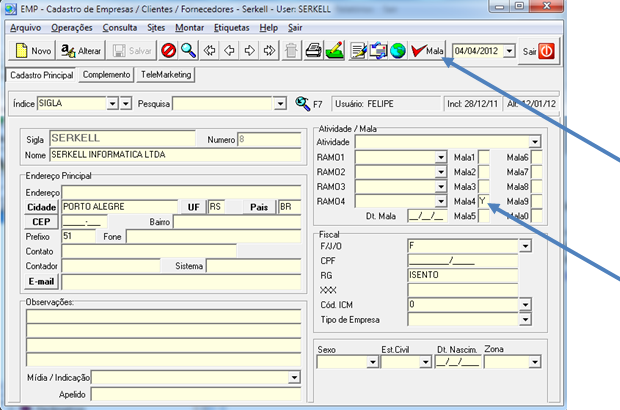The image size is (620, 410).
Task: Click the Mala4 field containing Y
Action: [x=484, y=201]
